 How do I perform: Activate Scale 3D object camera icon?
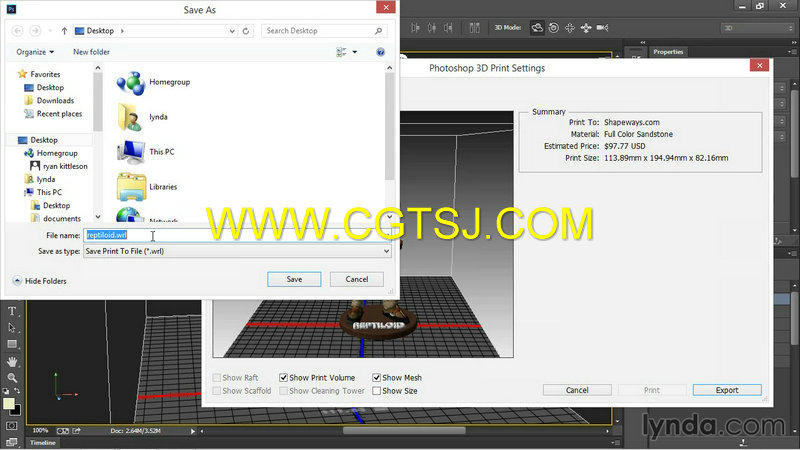(x=602, y=28)
